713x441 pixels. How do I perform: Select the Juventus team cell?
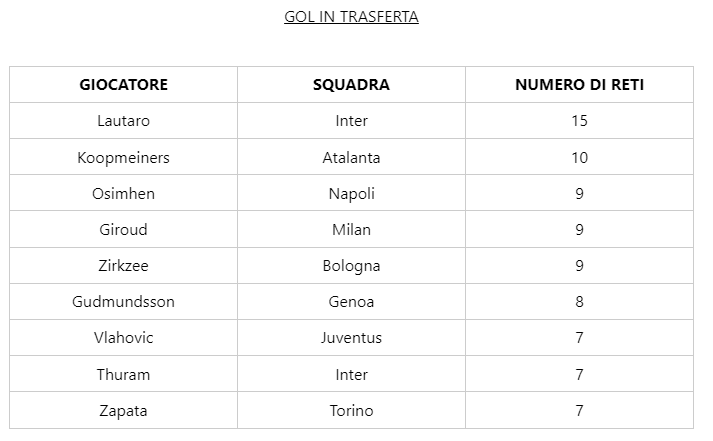(x=351, y=338)
